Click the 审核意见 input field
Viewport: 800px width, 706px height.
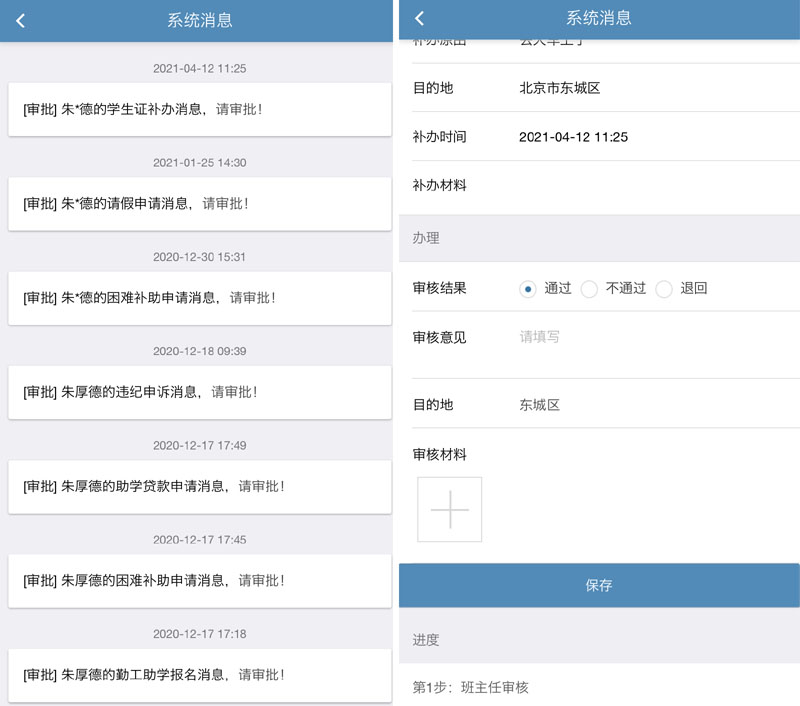tap(650, 337)
